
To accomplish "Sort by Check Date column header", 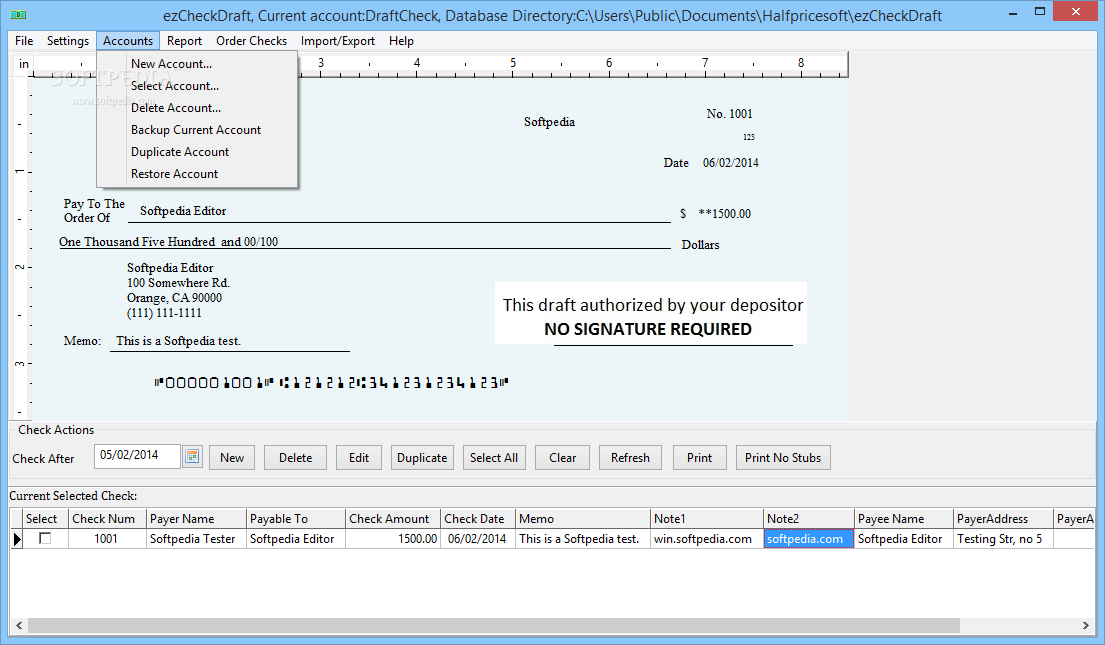I will pyautogui.click(x=478, y=519).
